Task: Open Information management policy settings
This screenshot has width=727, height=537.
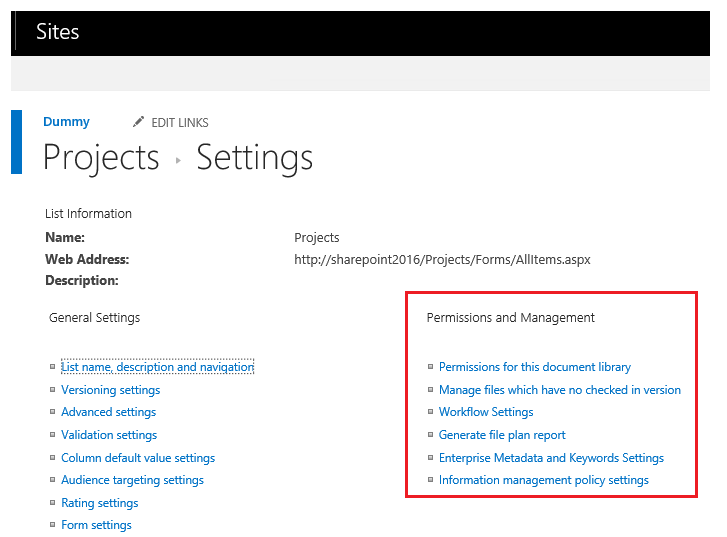Action: pyautogui.click(x=544, y=480)
